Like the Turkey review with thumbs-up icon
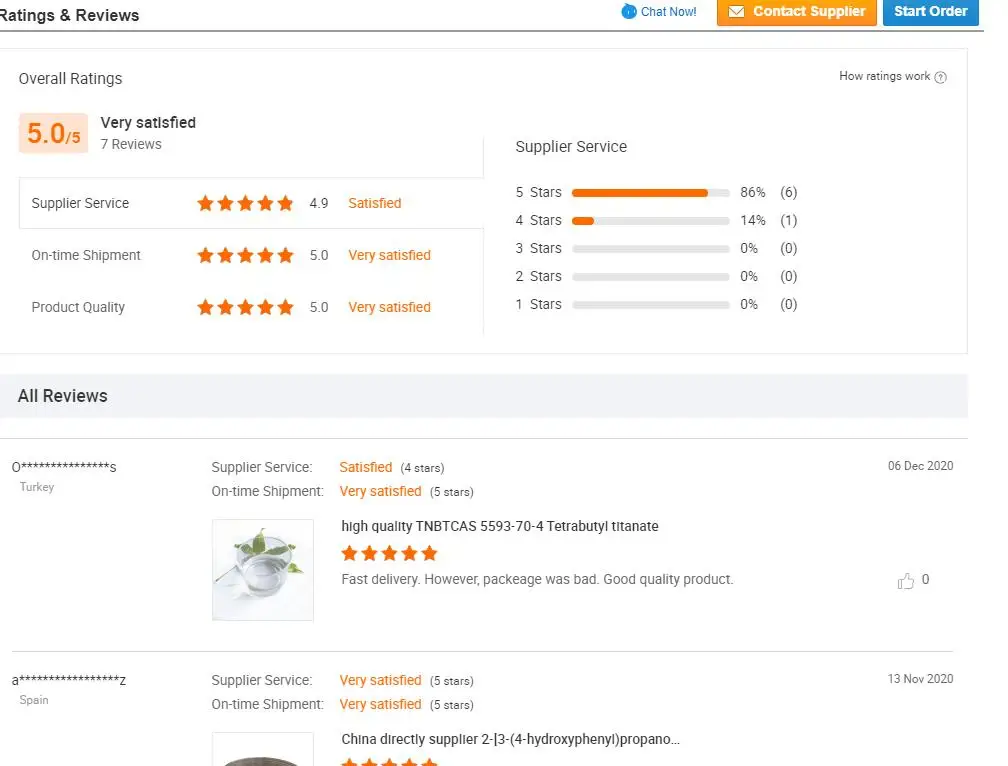Screen dimensions: 1008x766 click(906, 581)
